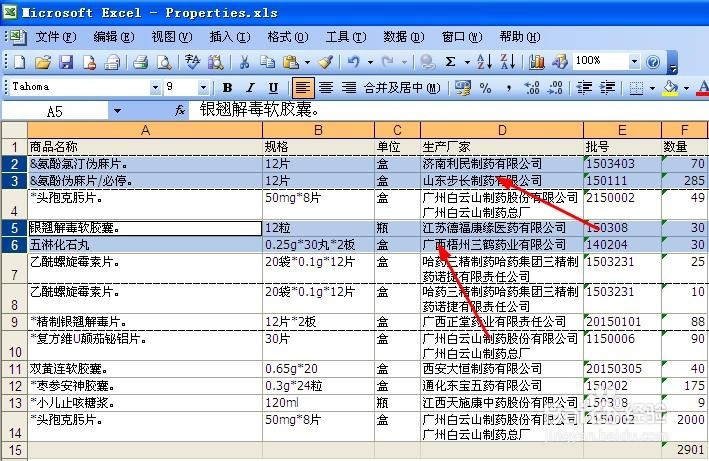
Task: Select column A header
Action: 145,130
